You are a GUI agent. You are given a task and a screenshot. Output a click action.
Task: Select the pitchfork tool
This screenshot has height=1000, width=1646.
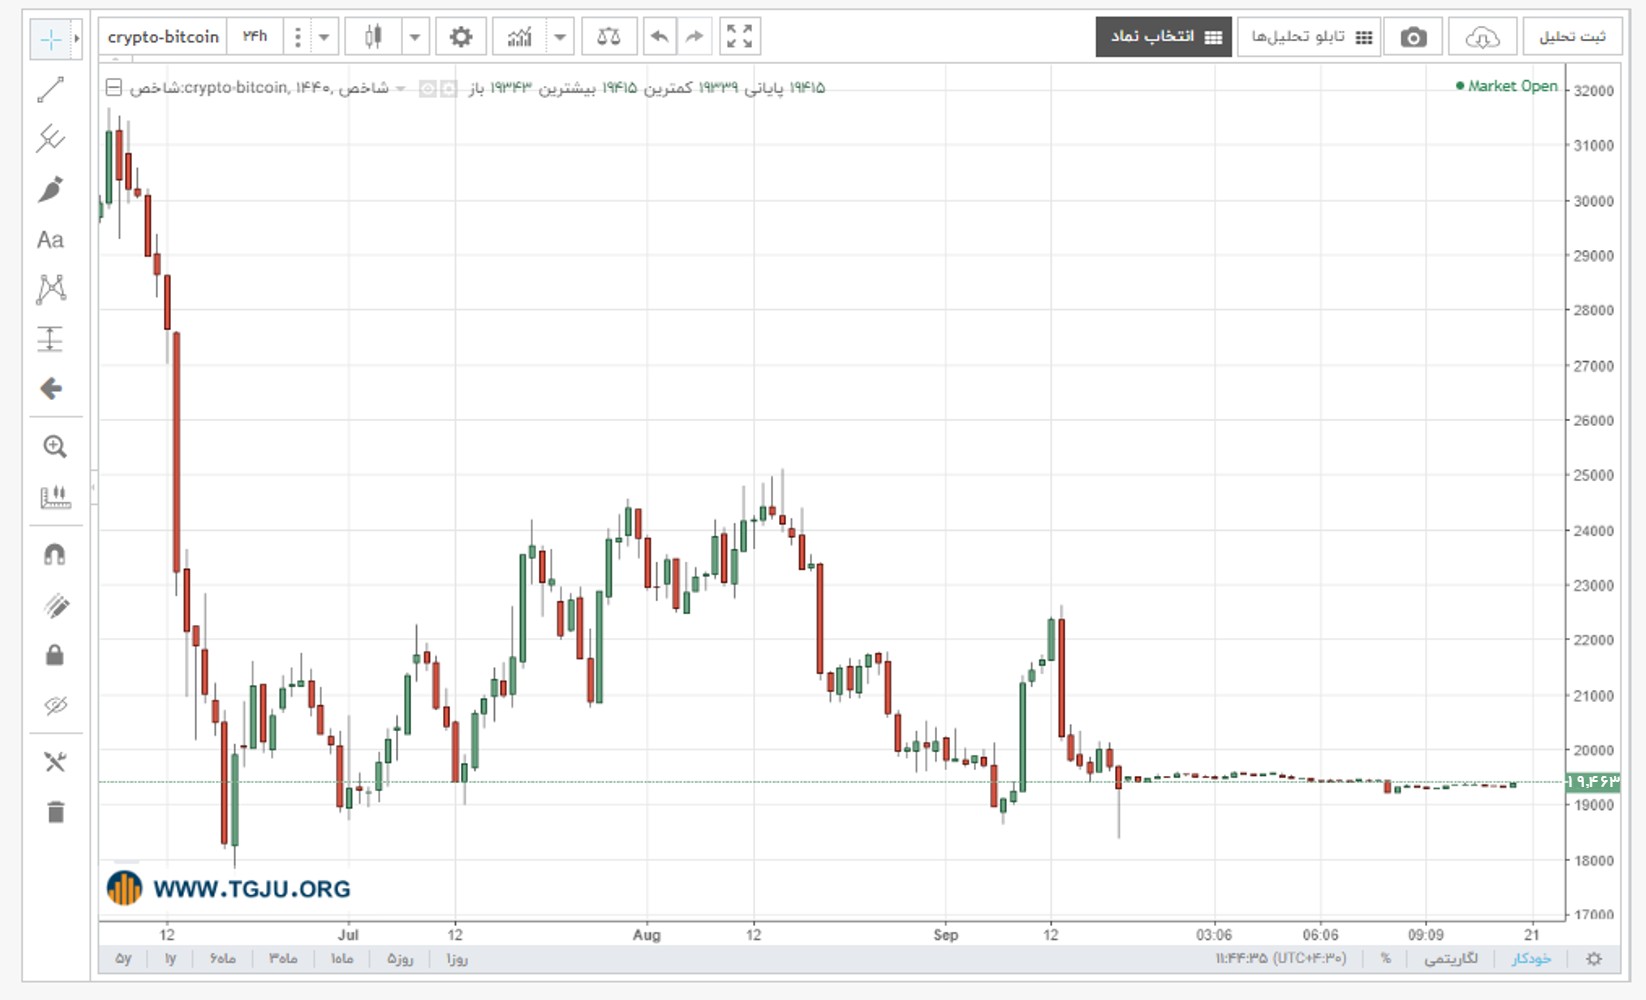click(x=51, y=138)
